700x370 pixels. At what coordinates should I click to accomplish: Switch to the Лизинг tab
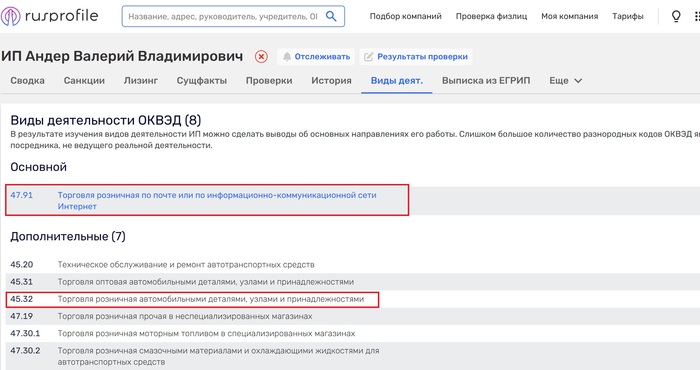(x=141, y=81)
